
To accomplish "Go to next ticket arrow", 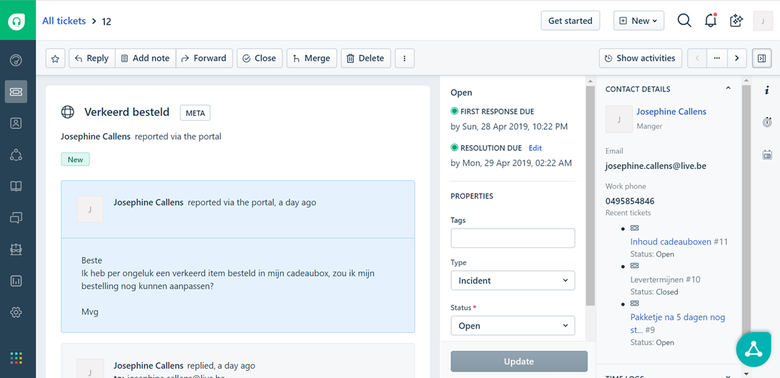I will pyautogui.click(x=737, y=58).
